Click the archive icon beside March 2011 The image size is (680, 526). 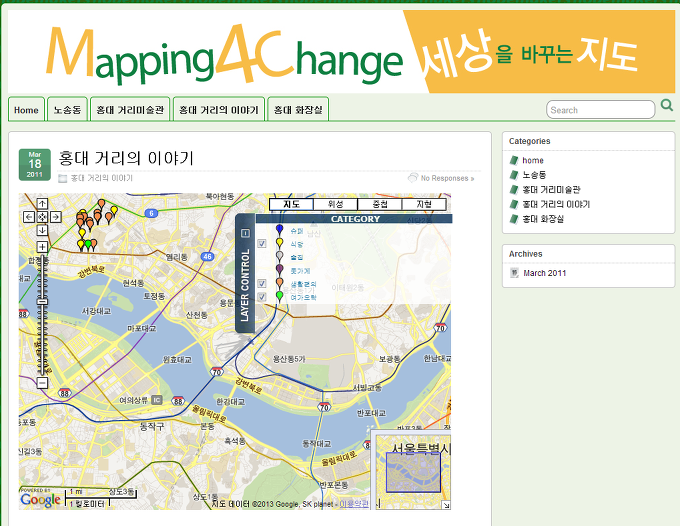(x=514, y=273)
